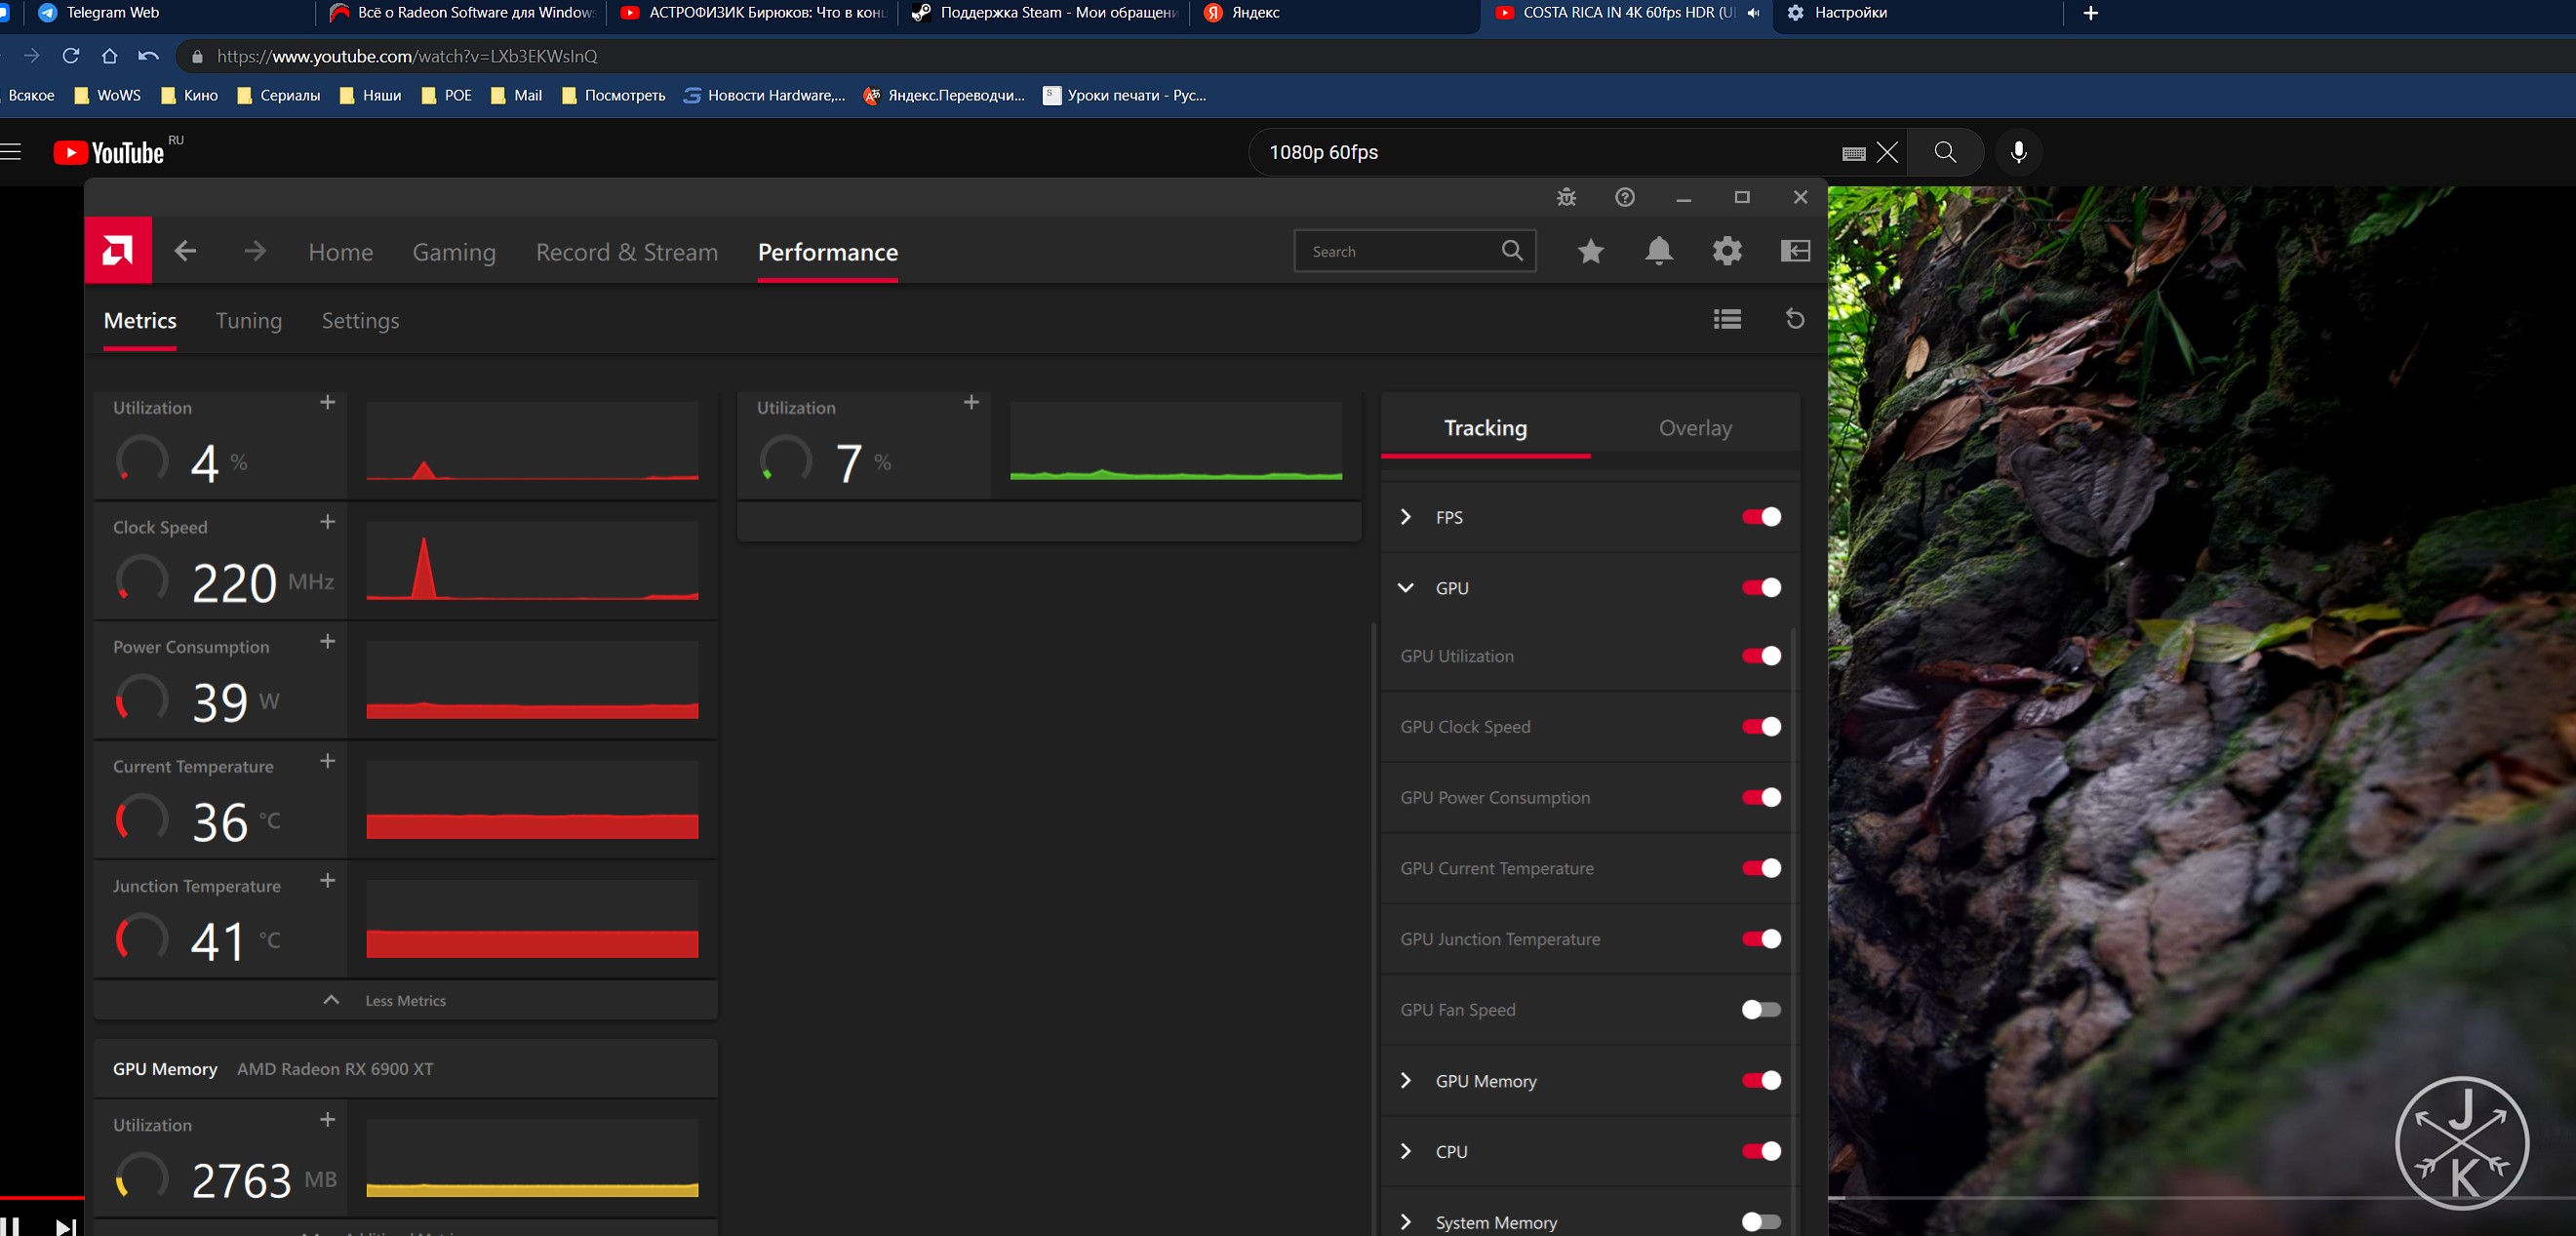Enable GPU Fan Speed tracking toggle
The height and width of the screenshot is (1236, 2576).
[1760, 1009]
